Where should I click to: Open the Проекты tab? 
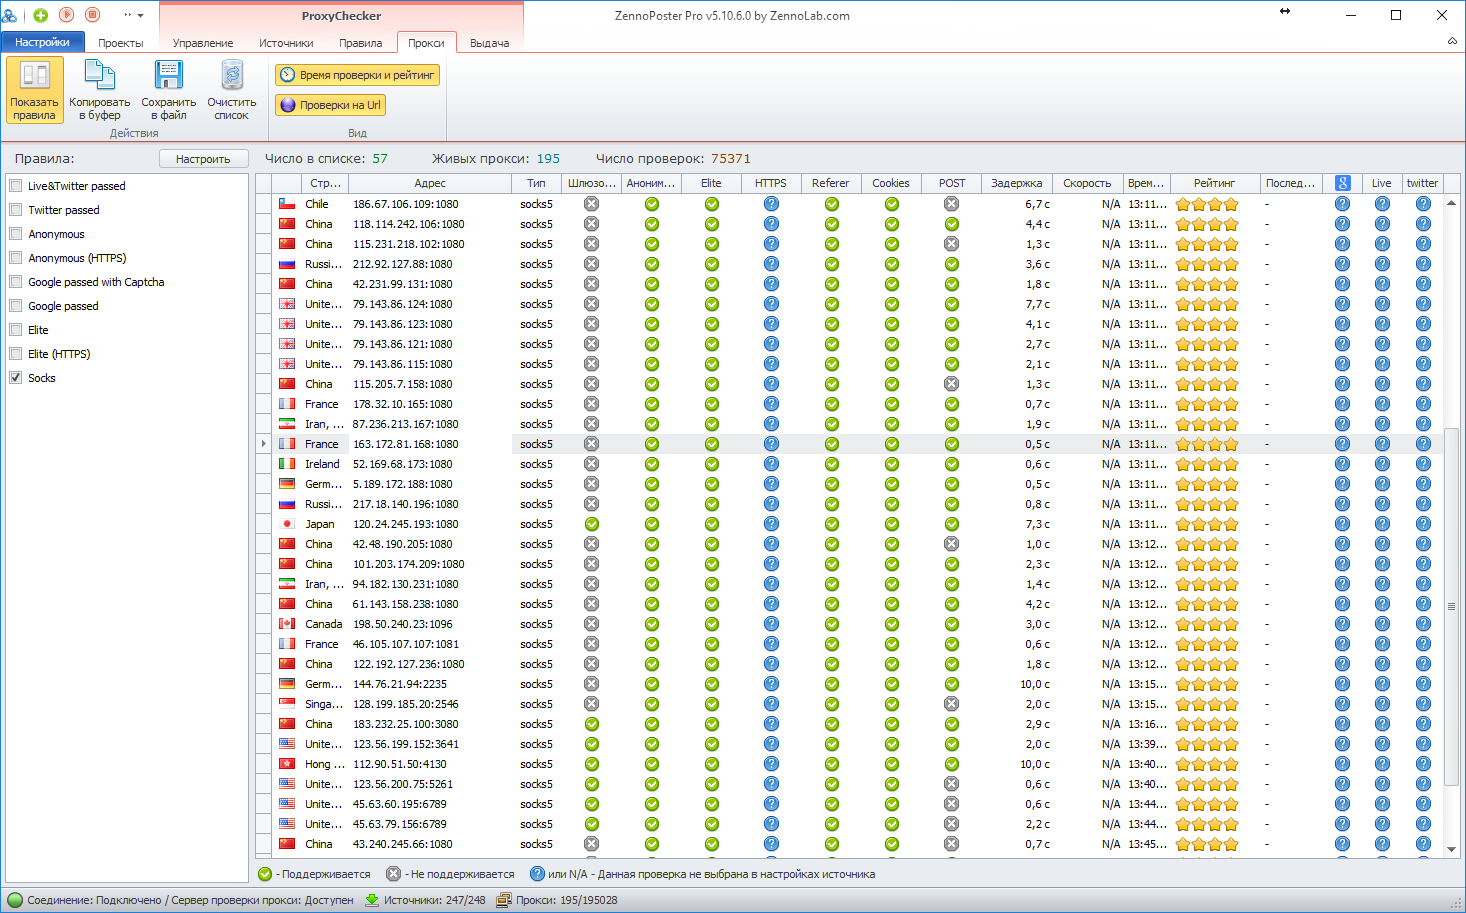coord(121,43)
